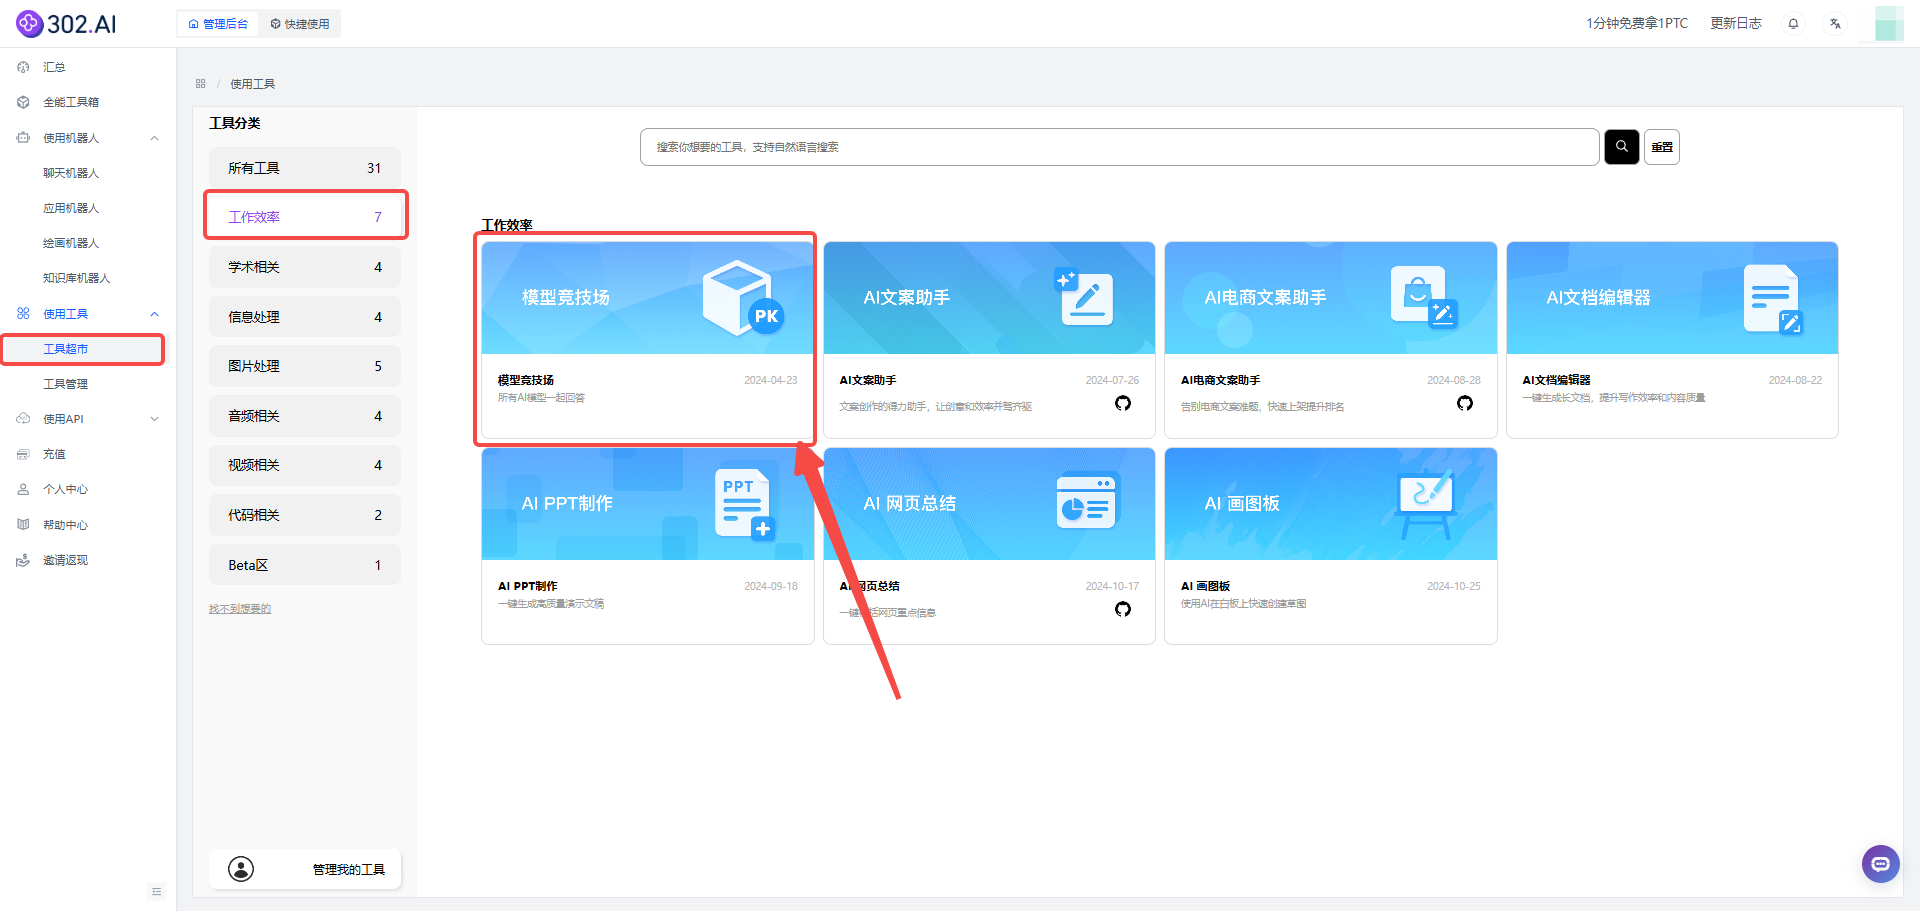Click the AI 网页总结 browser chart icon

pos(1088,500)
